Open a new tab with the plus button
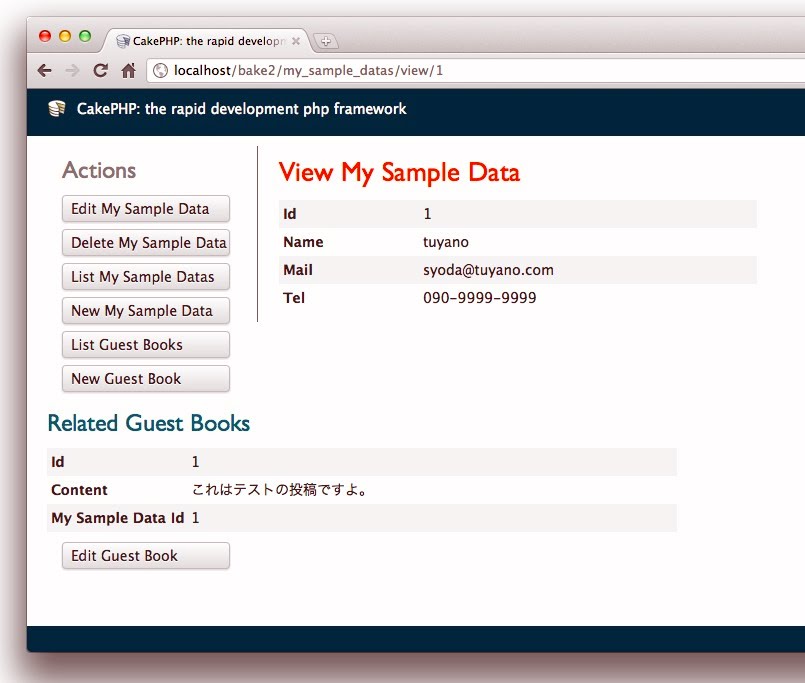Screen dimensions: 805x683 (x=325, y=41)
